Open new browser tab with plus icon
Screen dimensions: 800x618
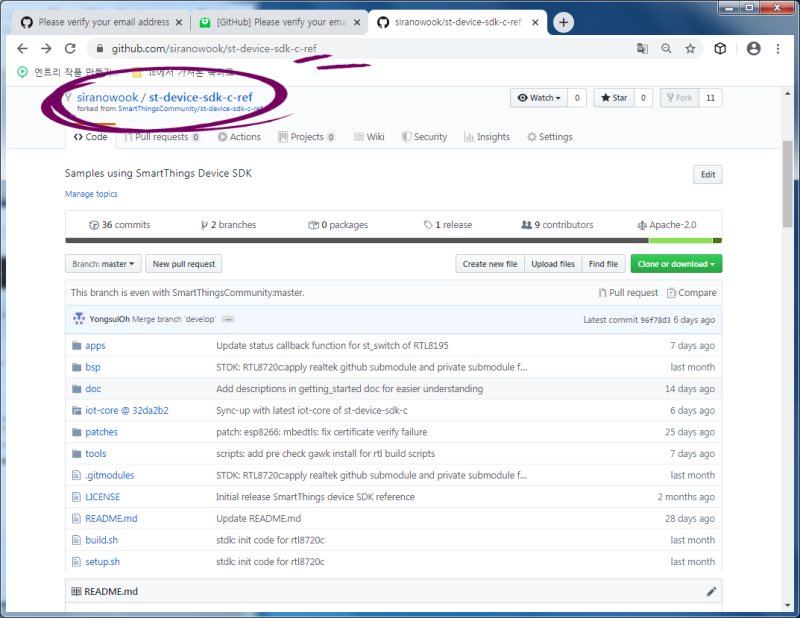coord(564,22)
